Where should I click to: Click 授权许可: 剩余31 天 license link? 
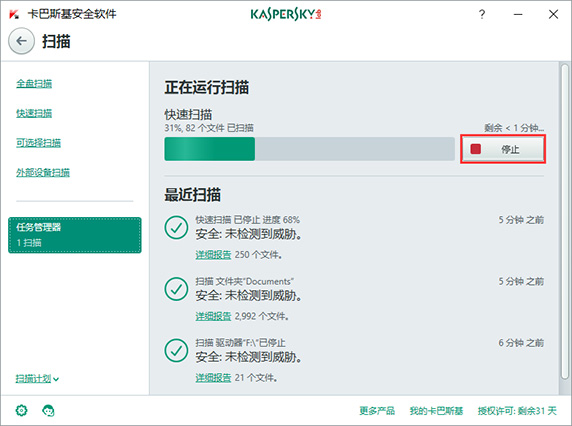[517, 411]
